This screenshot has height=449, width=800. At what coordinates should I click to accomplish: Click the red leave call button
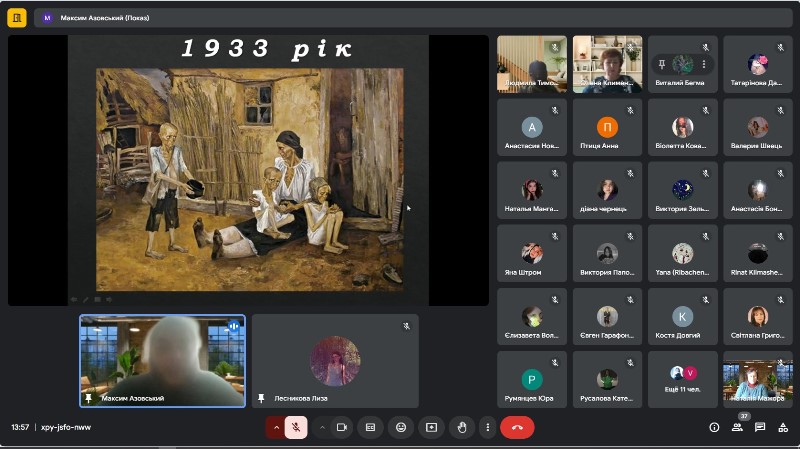click(517, 428)
